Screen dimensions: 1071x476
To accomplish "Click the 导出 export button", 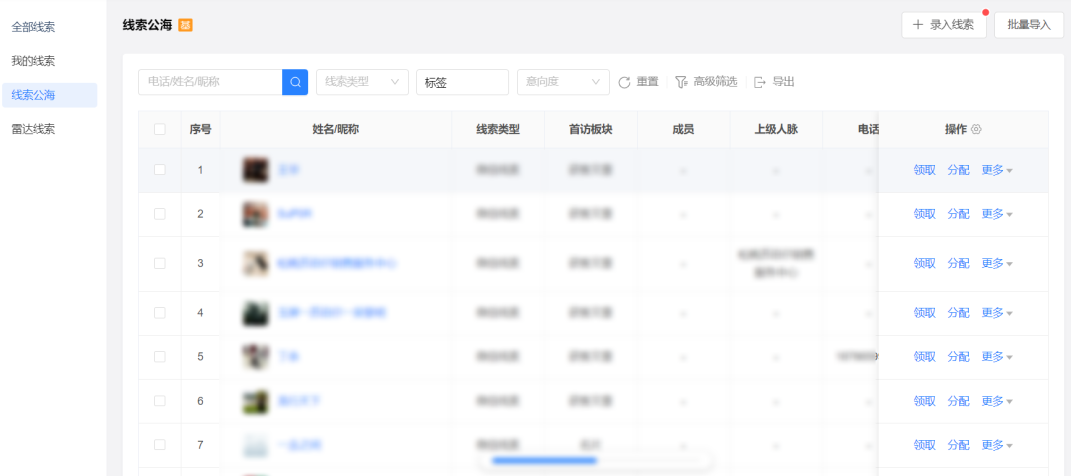I will tap(775, 82).
